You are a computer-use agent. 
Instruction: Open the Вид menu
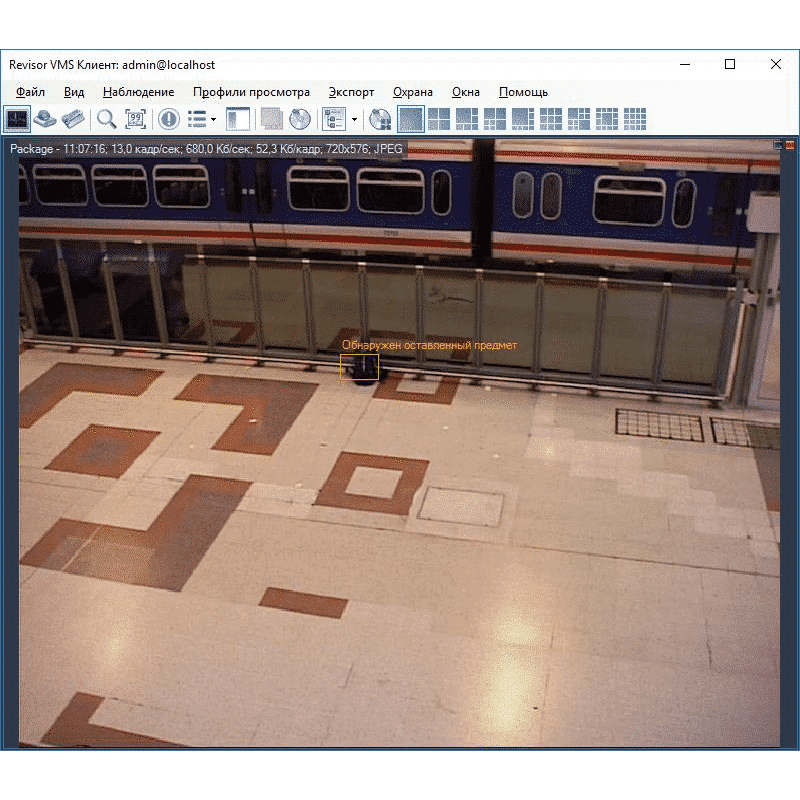point(74,92)
